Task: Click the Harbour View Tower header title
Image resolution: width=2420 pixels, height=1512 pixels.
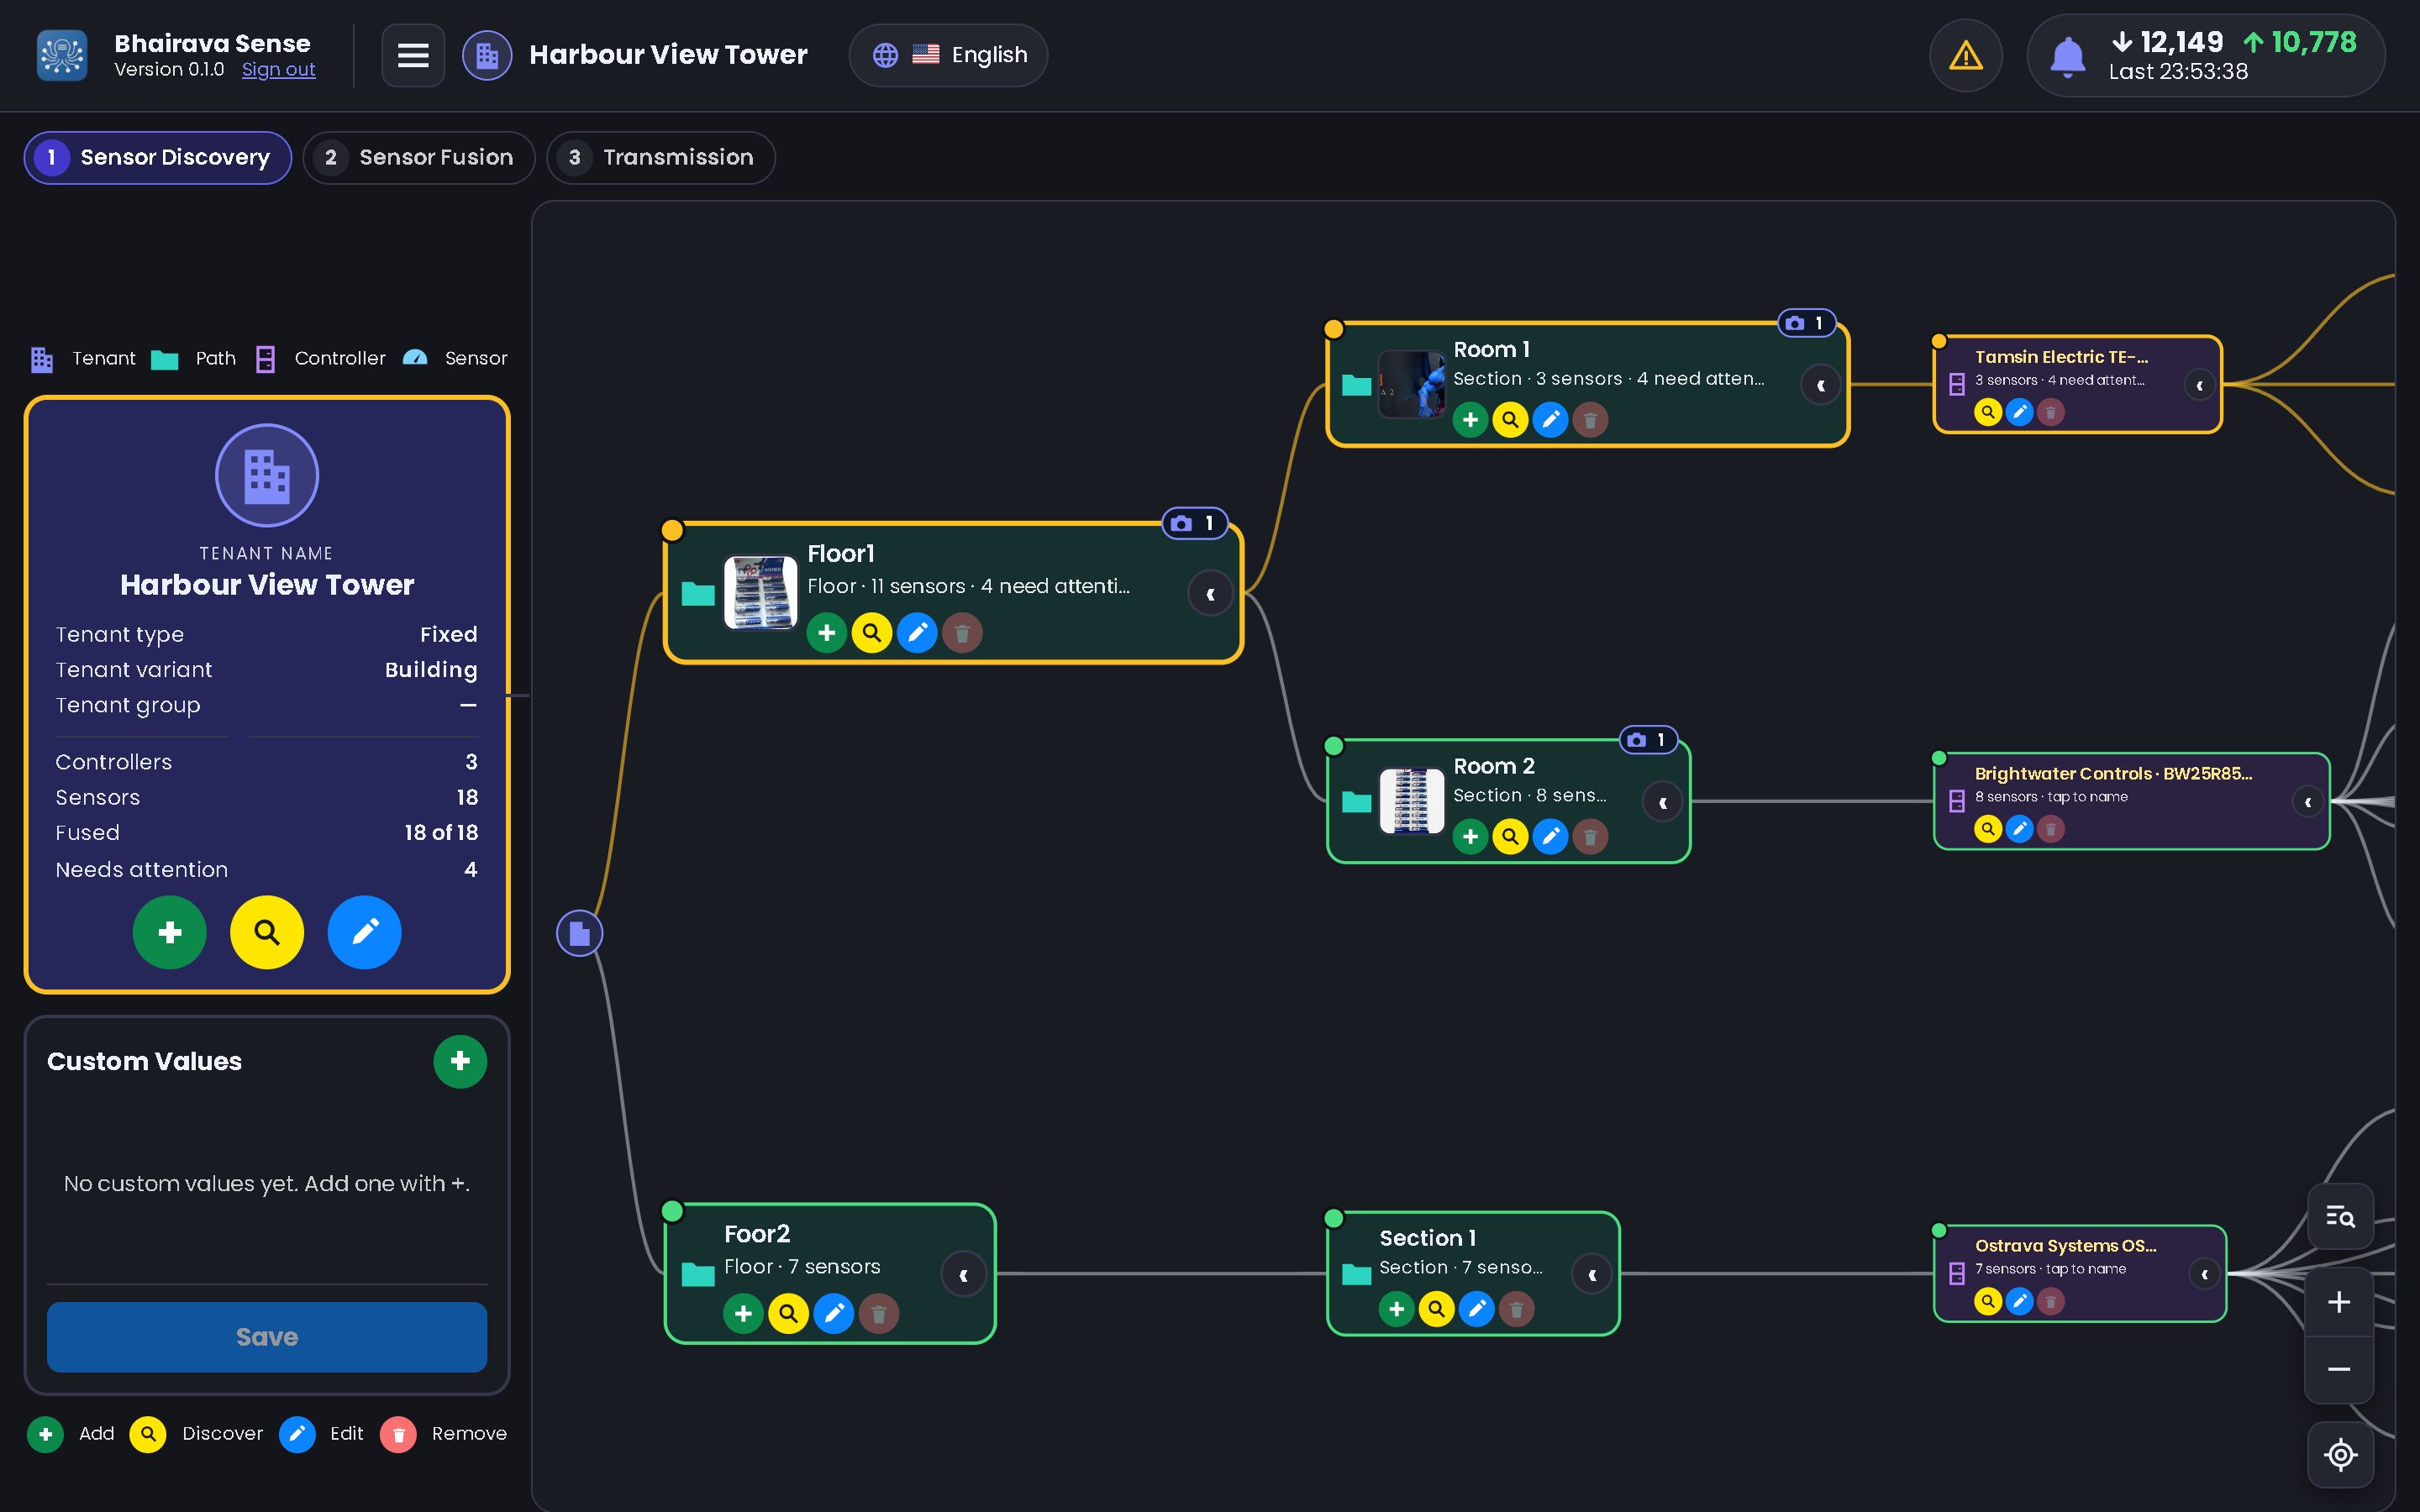Action: pyautogui.click(x=668, y=54)
